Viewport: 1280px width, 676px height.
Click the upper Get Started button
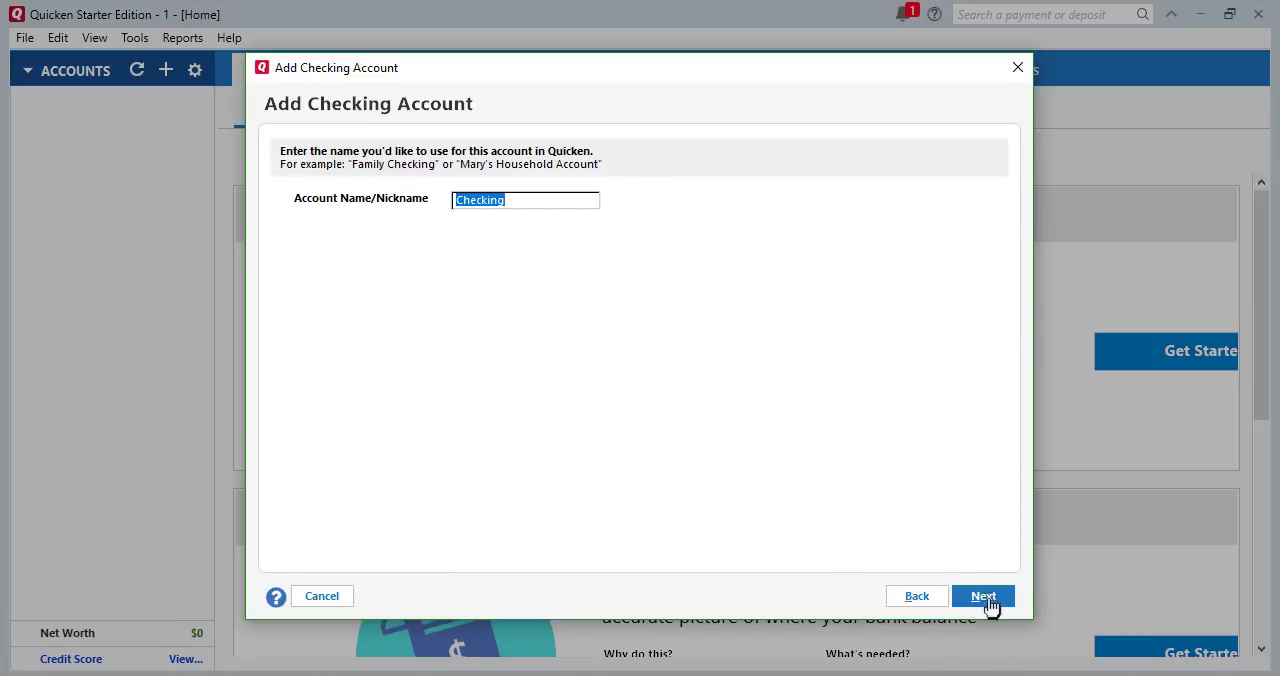click(1166, 351)
